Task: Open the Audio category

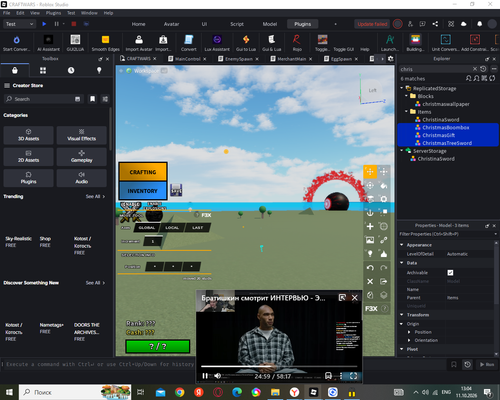Action: pos(82,178)
